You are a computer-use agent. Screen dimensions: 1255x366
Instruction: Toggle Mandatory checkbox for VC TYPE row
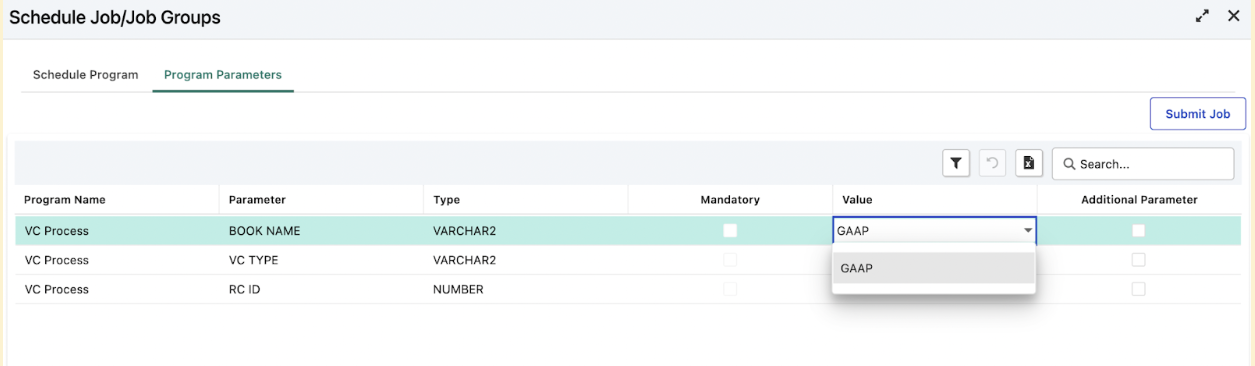coord(730,260)
